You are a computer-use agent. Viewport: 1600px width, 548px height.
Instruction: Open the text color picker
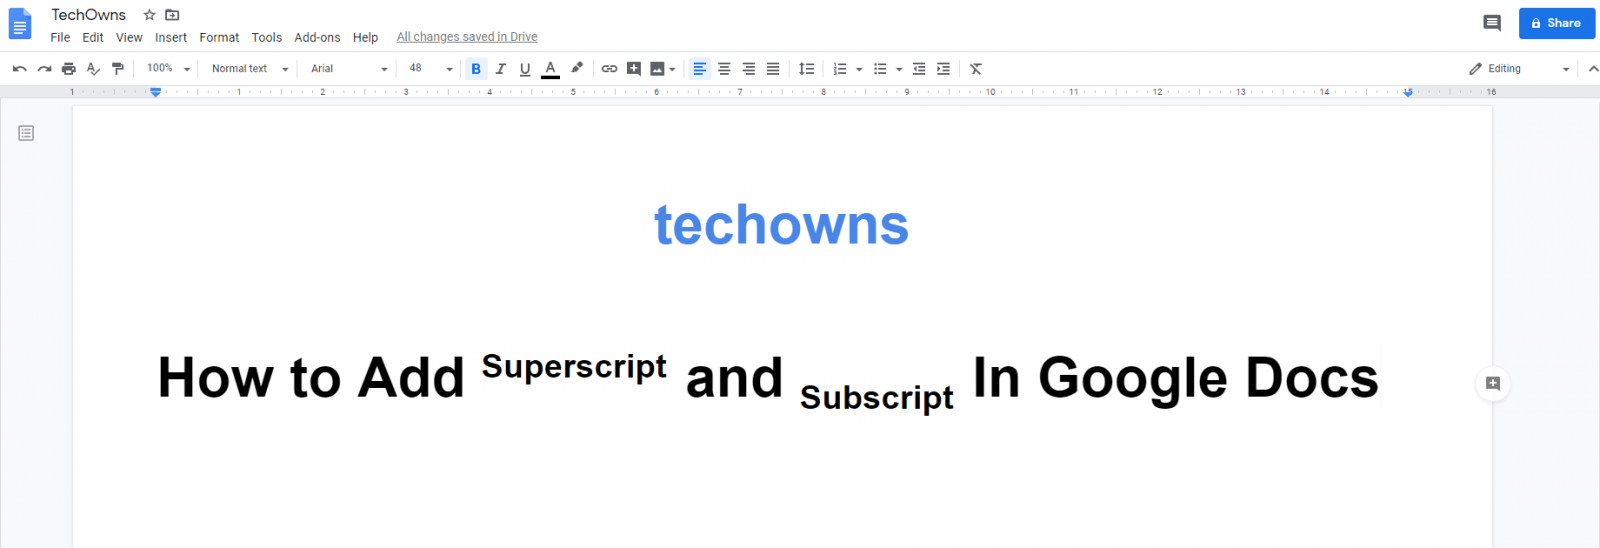(550, 69)
